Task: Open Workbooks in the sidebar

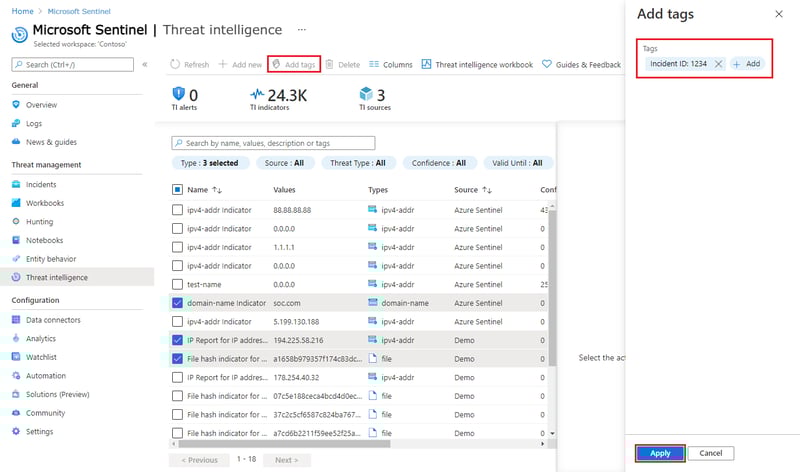Action: pos(45,203)
